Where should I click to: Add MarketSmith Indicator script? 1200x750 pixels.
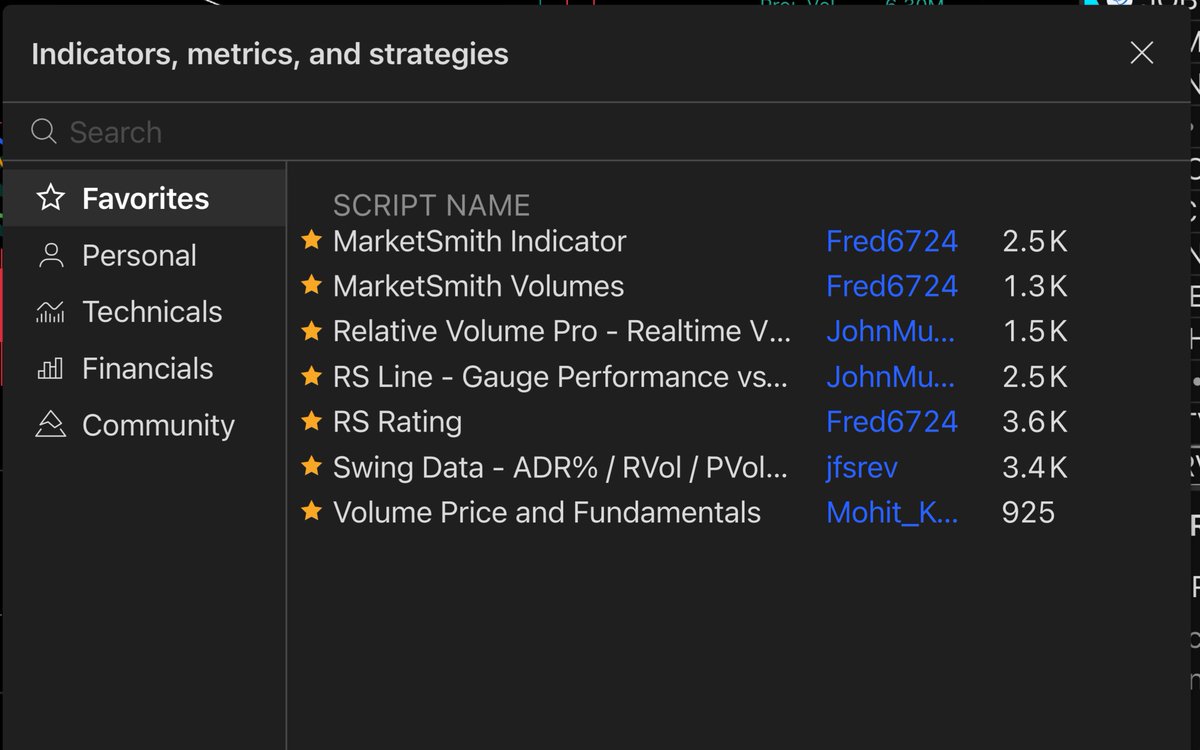pos(480,241)
